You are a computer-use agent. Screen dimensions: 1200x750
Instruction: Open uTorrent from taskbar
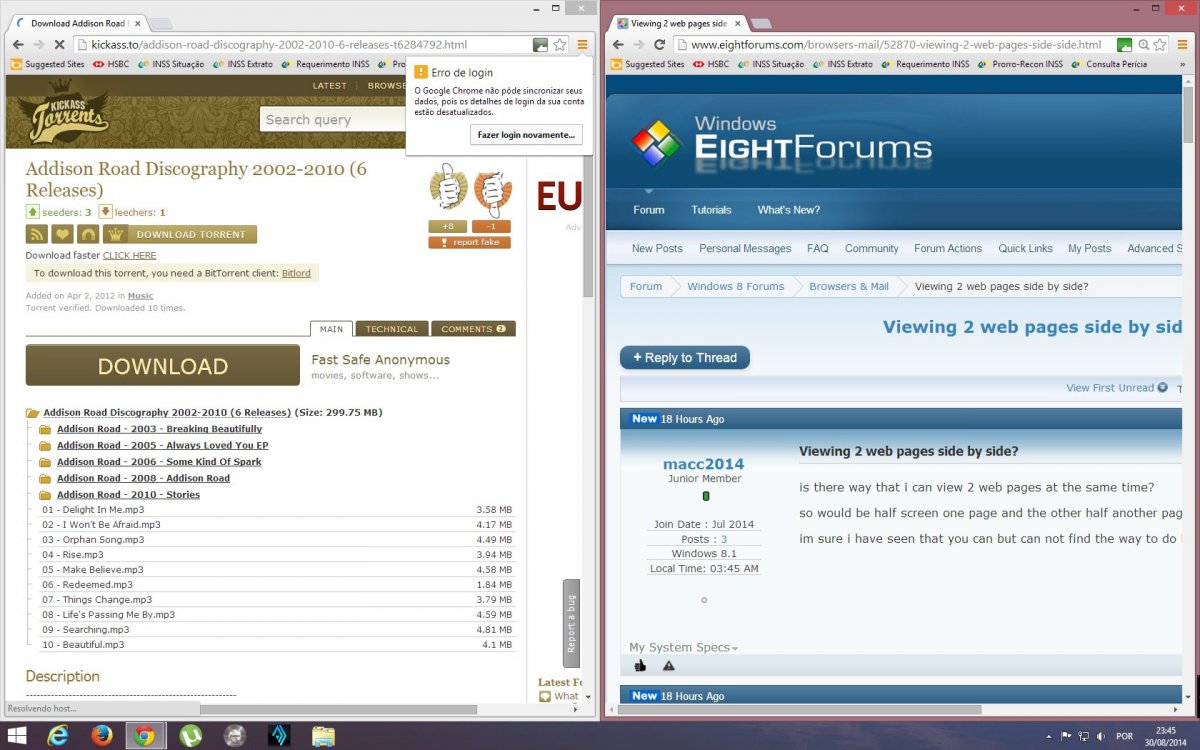[190, 736]
